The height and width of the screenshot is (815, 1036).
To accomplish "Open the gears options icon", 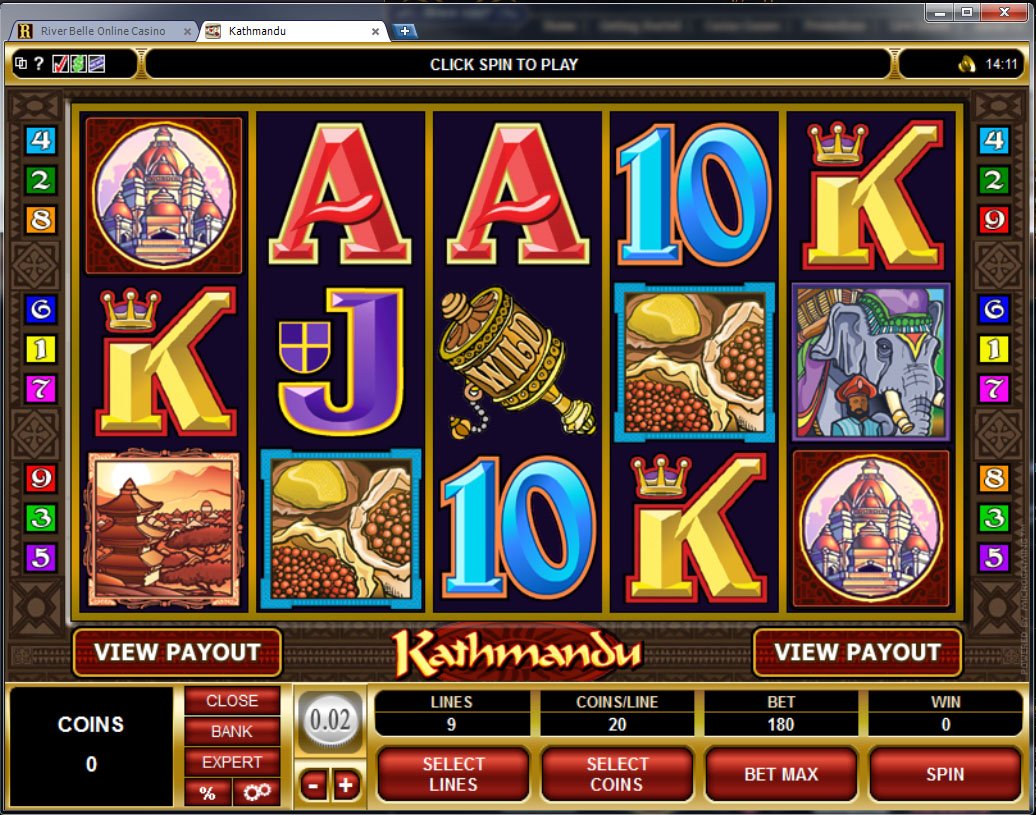I will pyautogui.click(x=257, y=791).
